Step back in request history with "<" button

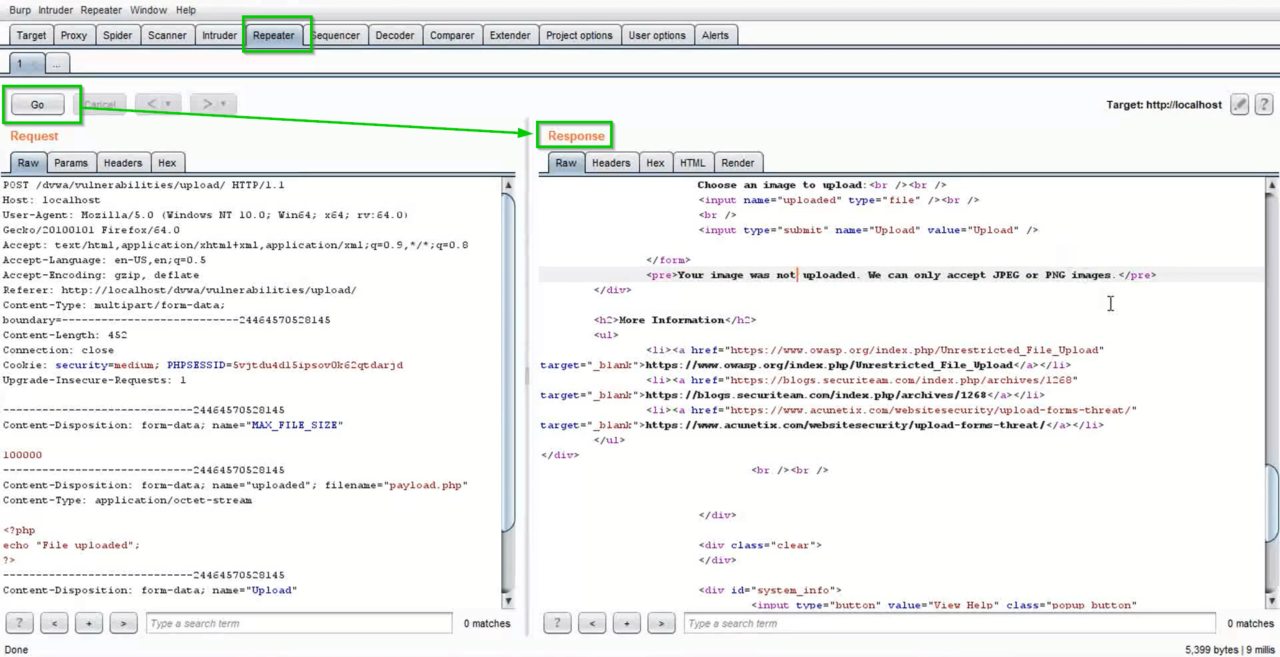pos(152,103)
